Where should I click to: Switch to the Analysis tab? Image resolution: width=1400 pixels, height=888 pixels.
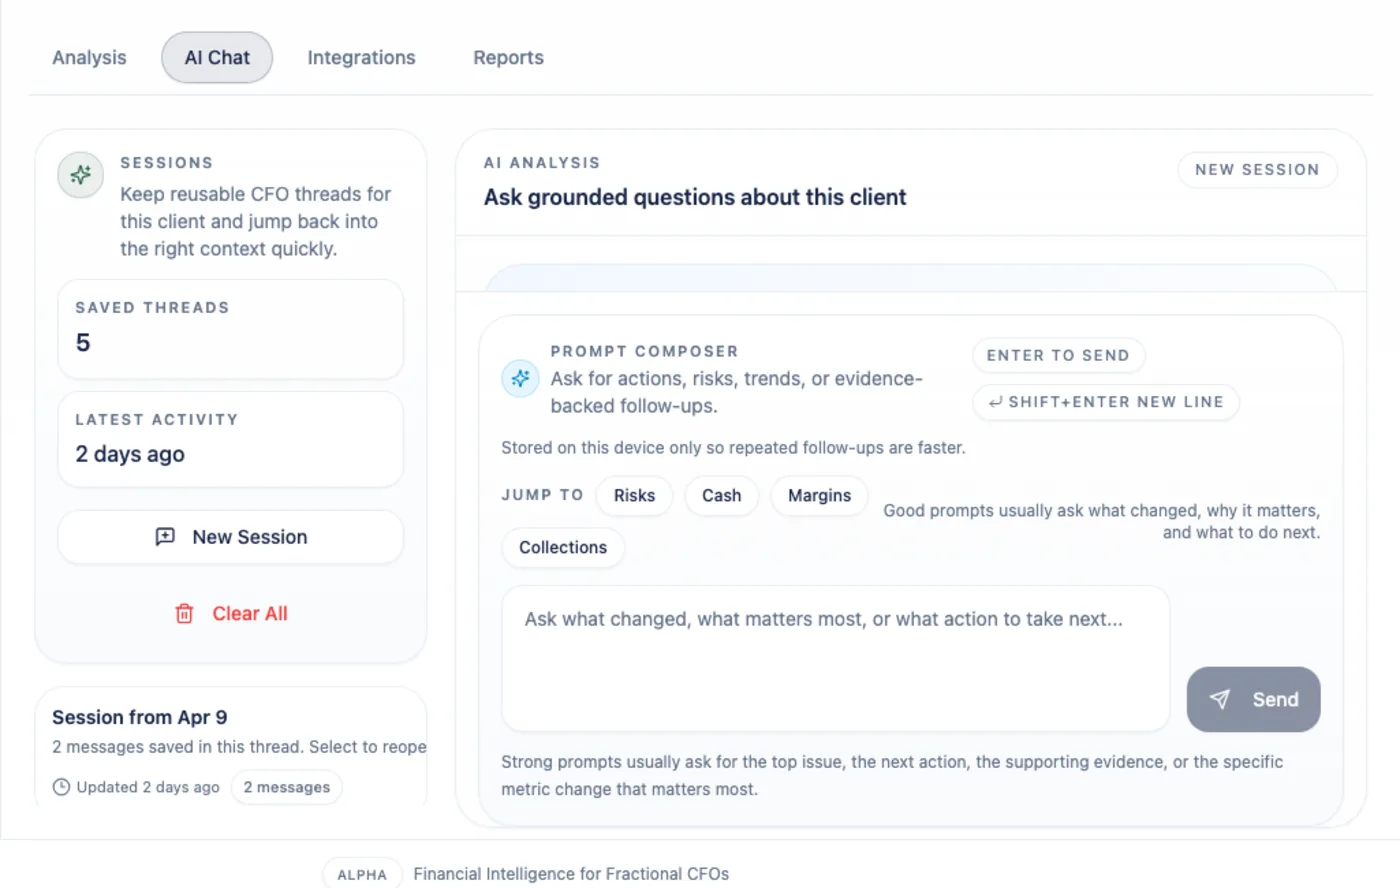pyautogui.click(x=89, y=57)
